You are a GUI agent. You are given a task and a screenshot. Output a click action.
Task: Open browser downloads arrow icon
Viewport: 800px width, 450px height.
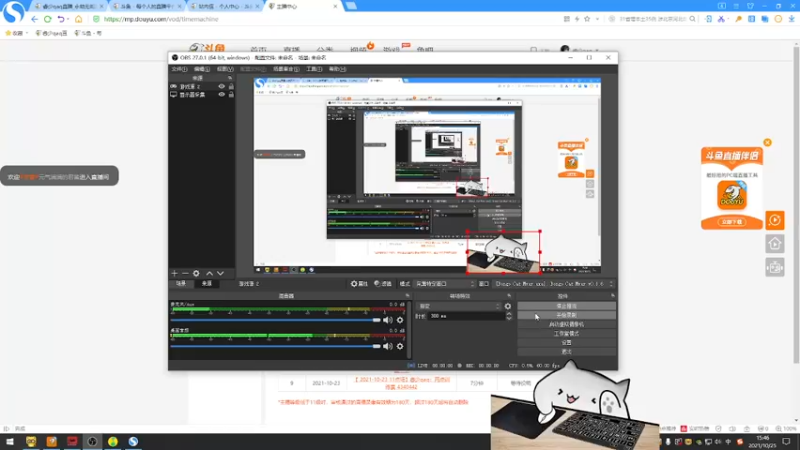pos(791,19)
